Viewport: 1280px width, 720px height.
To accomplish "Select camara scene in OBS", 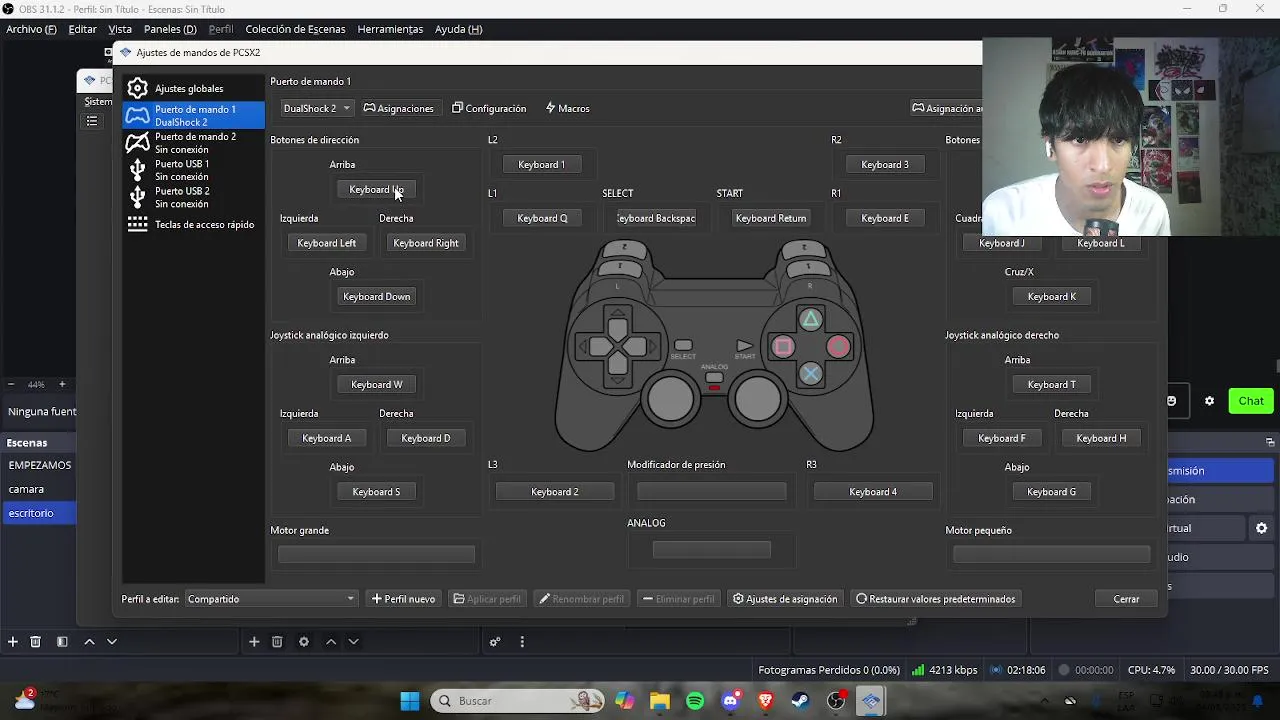I will pyautogui.click(x=40, y=489).
